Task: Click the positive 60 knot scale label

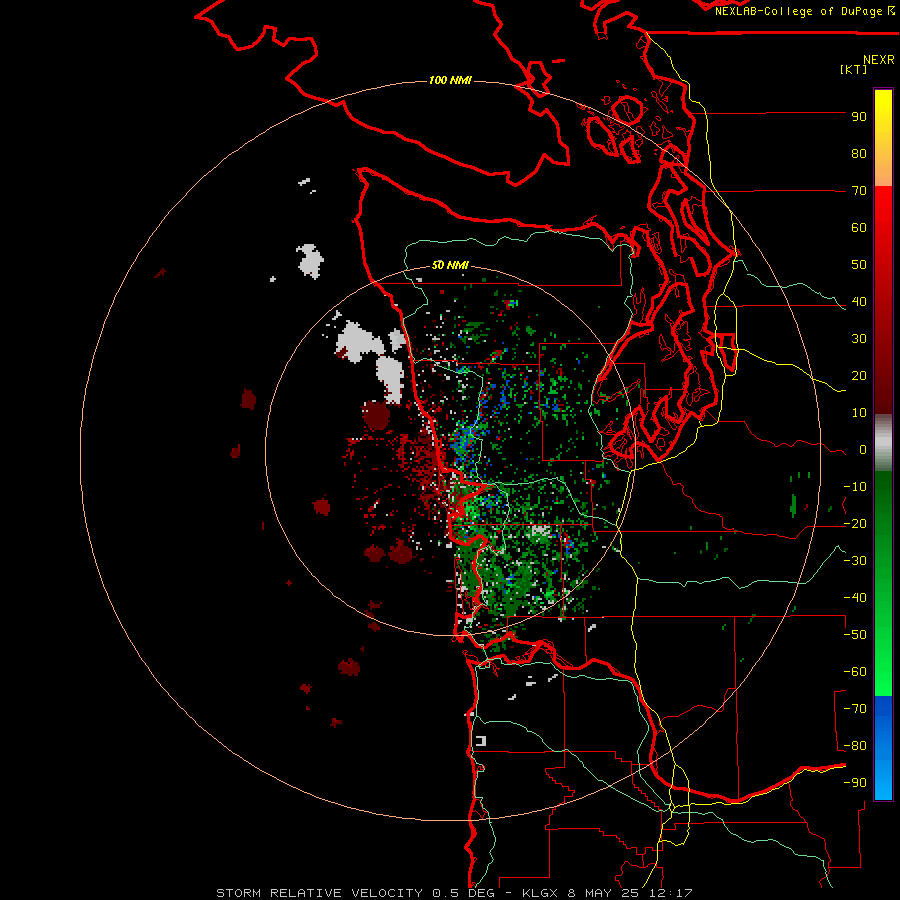Action: (x=859, y=228)
